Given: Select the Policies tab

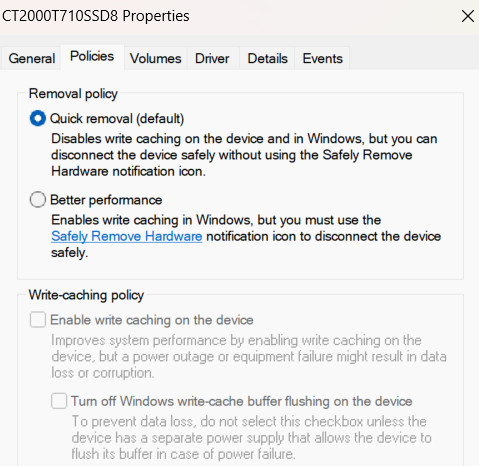Looking at the screenshot, I should click(92, 57).
